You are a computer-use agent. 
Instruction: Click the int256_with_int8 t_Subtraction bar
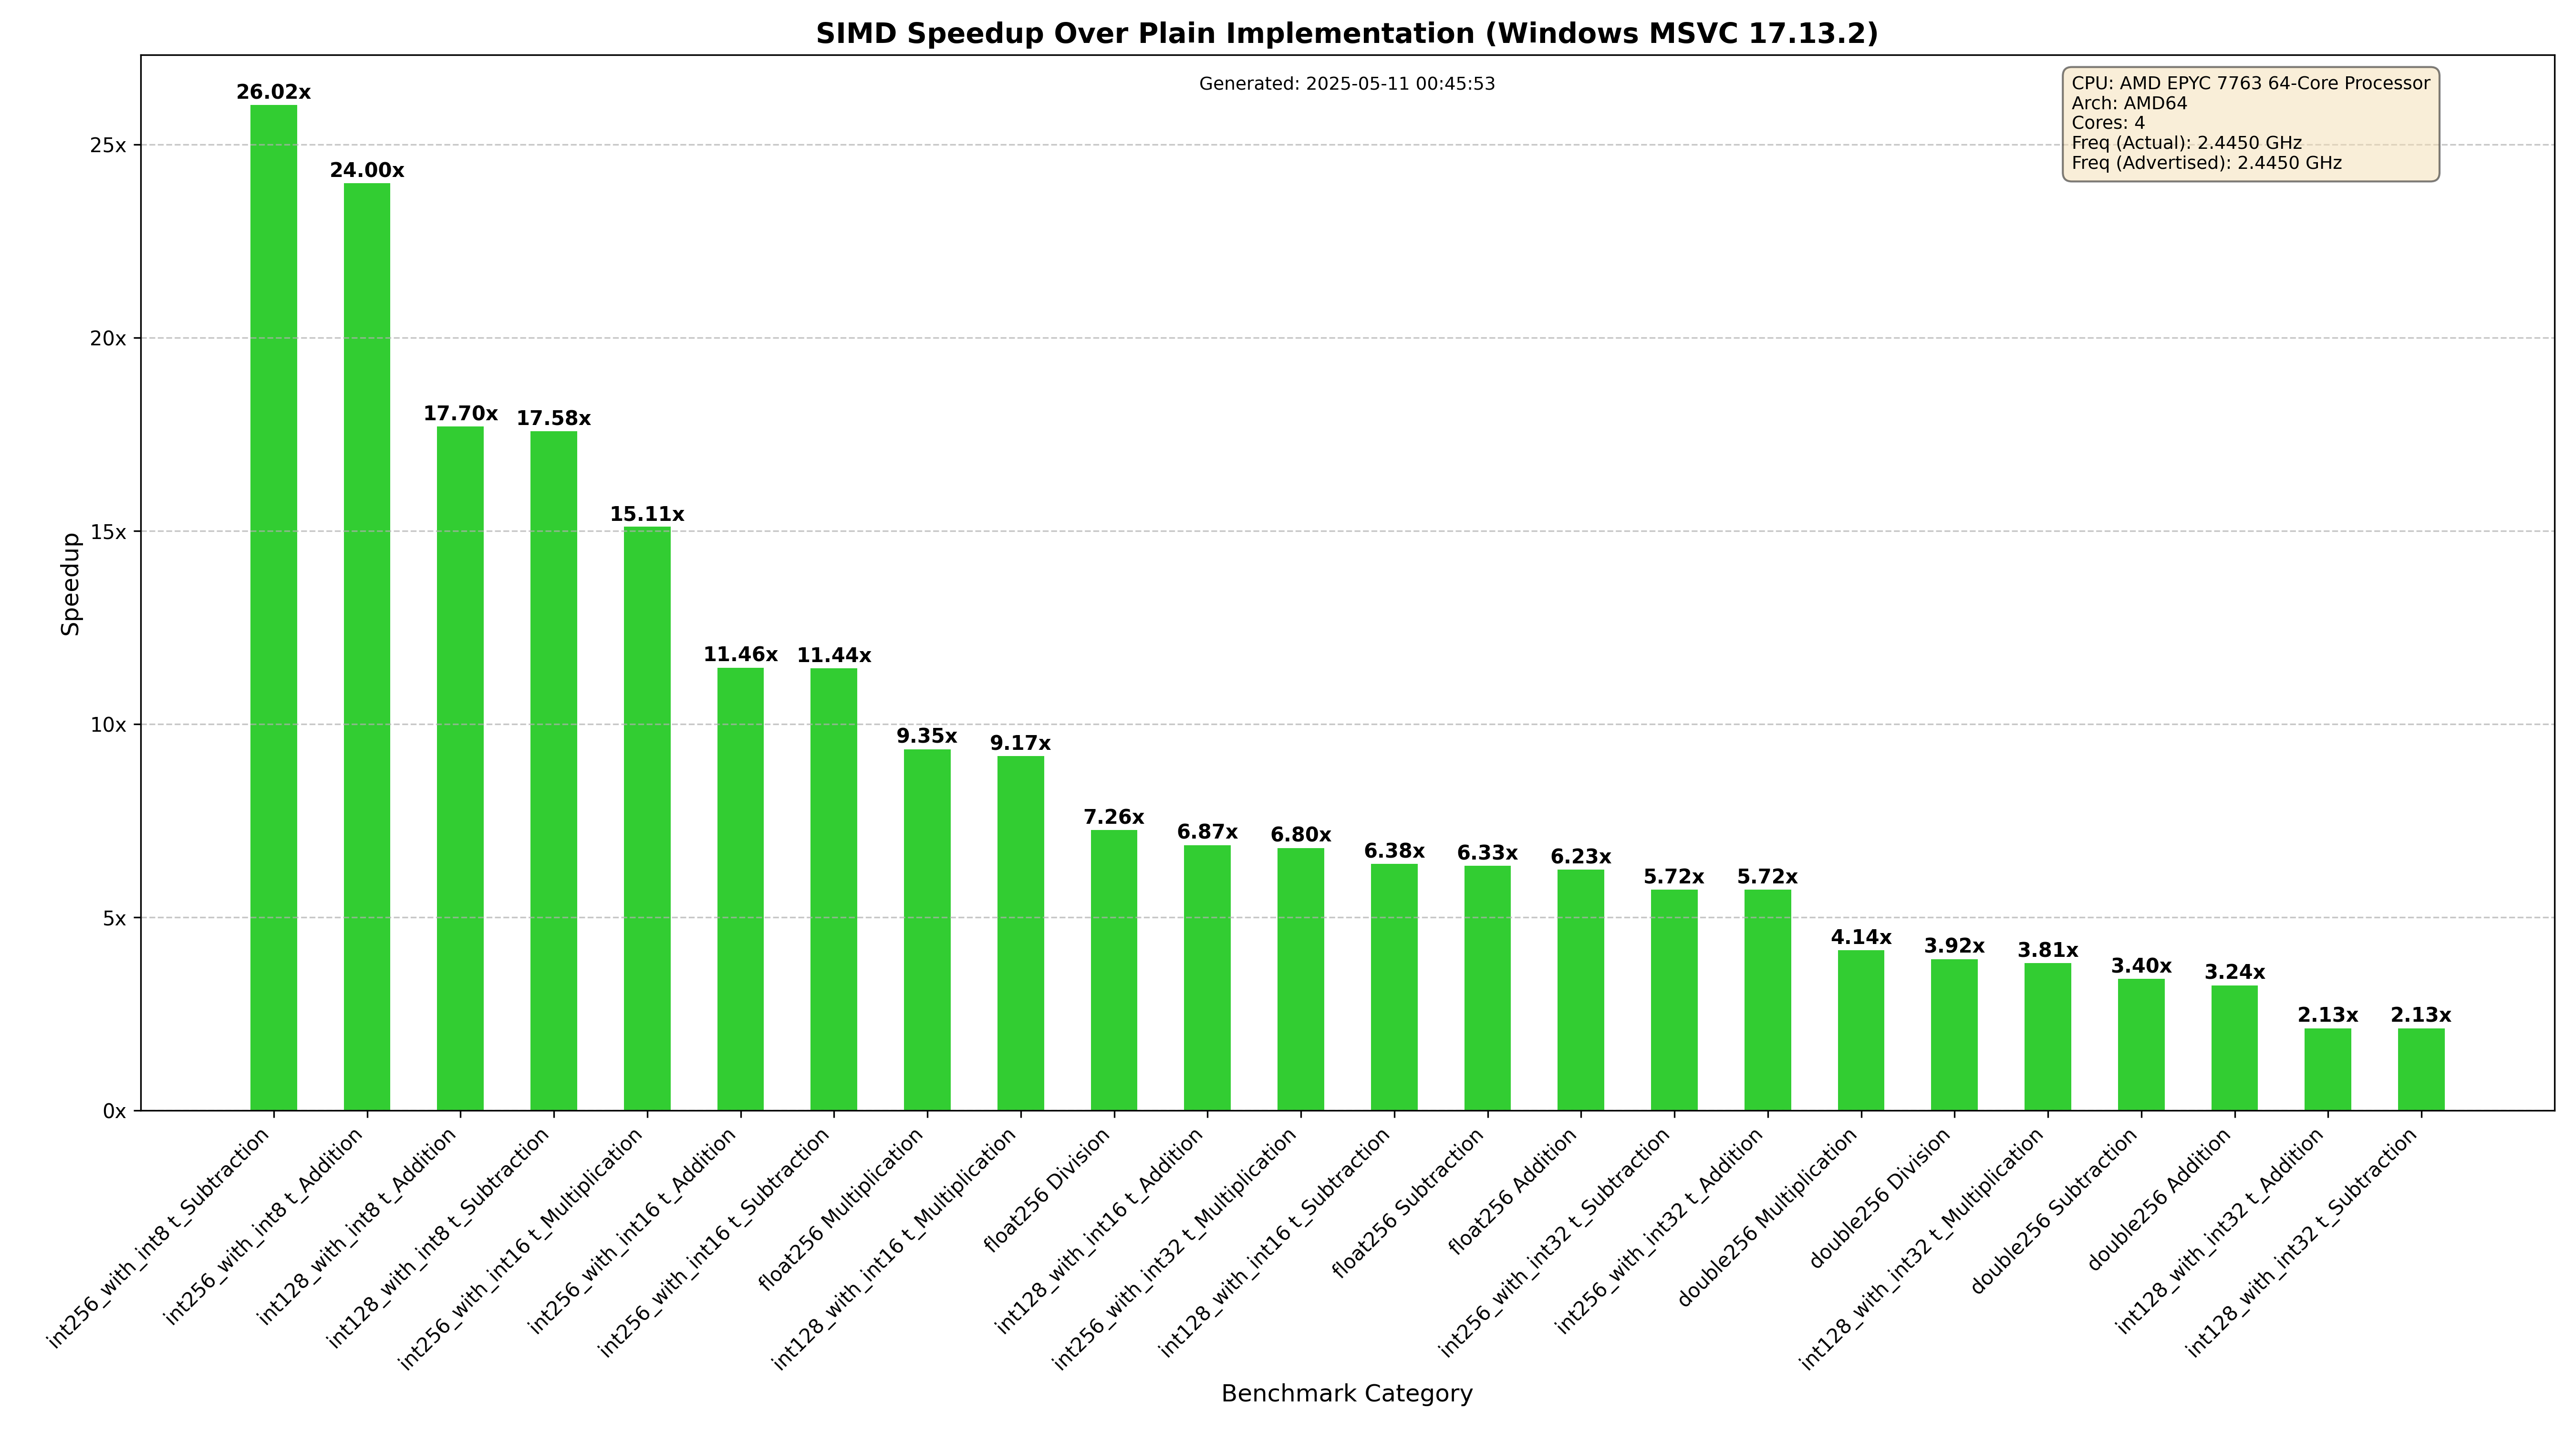[273, 607]
